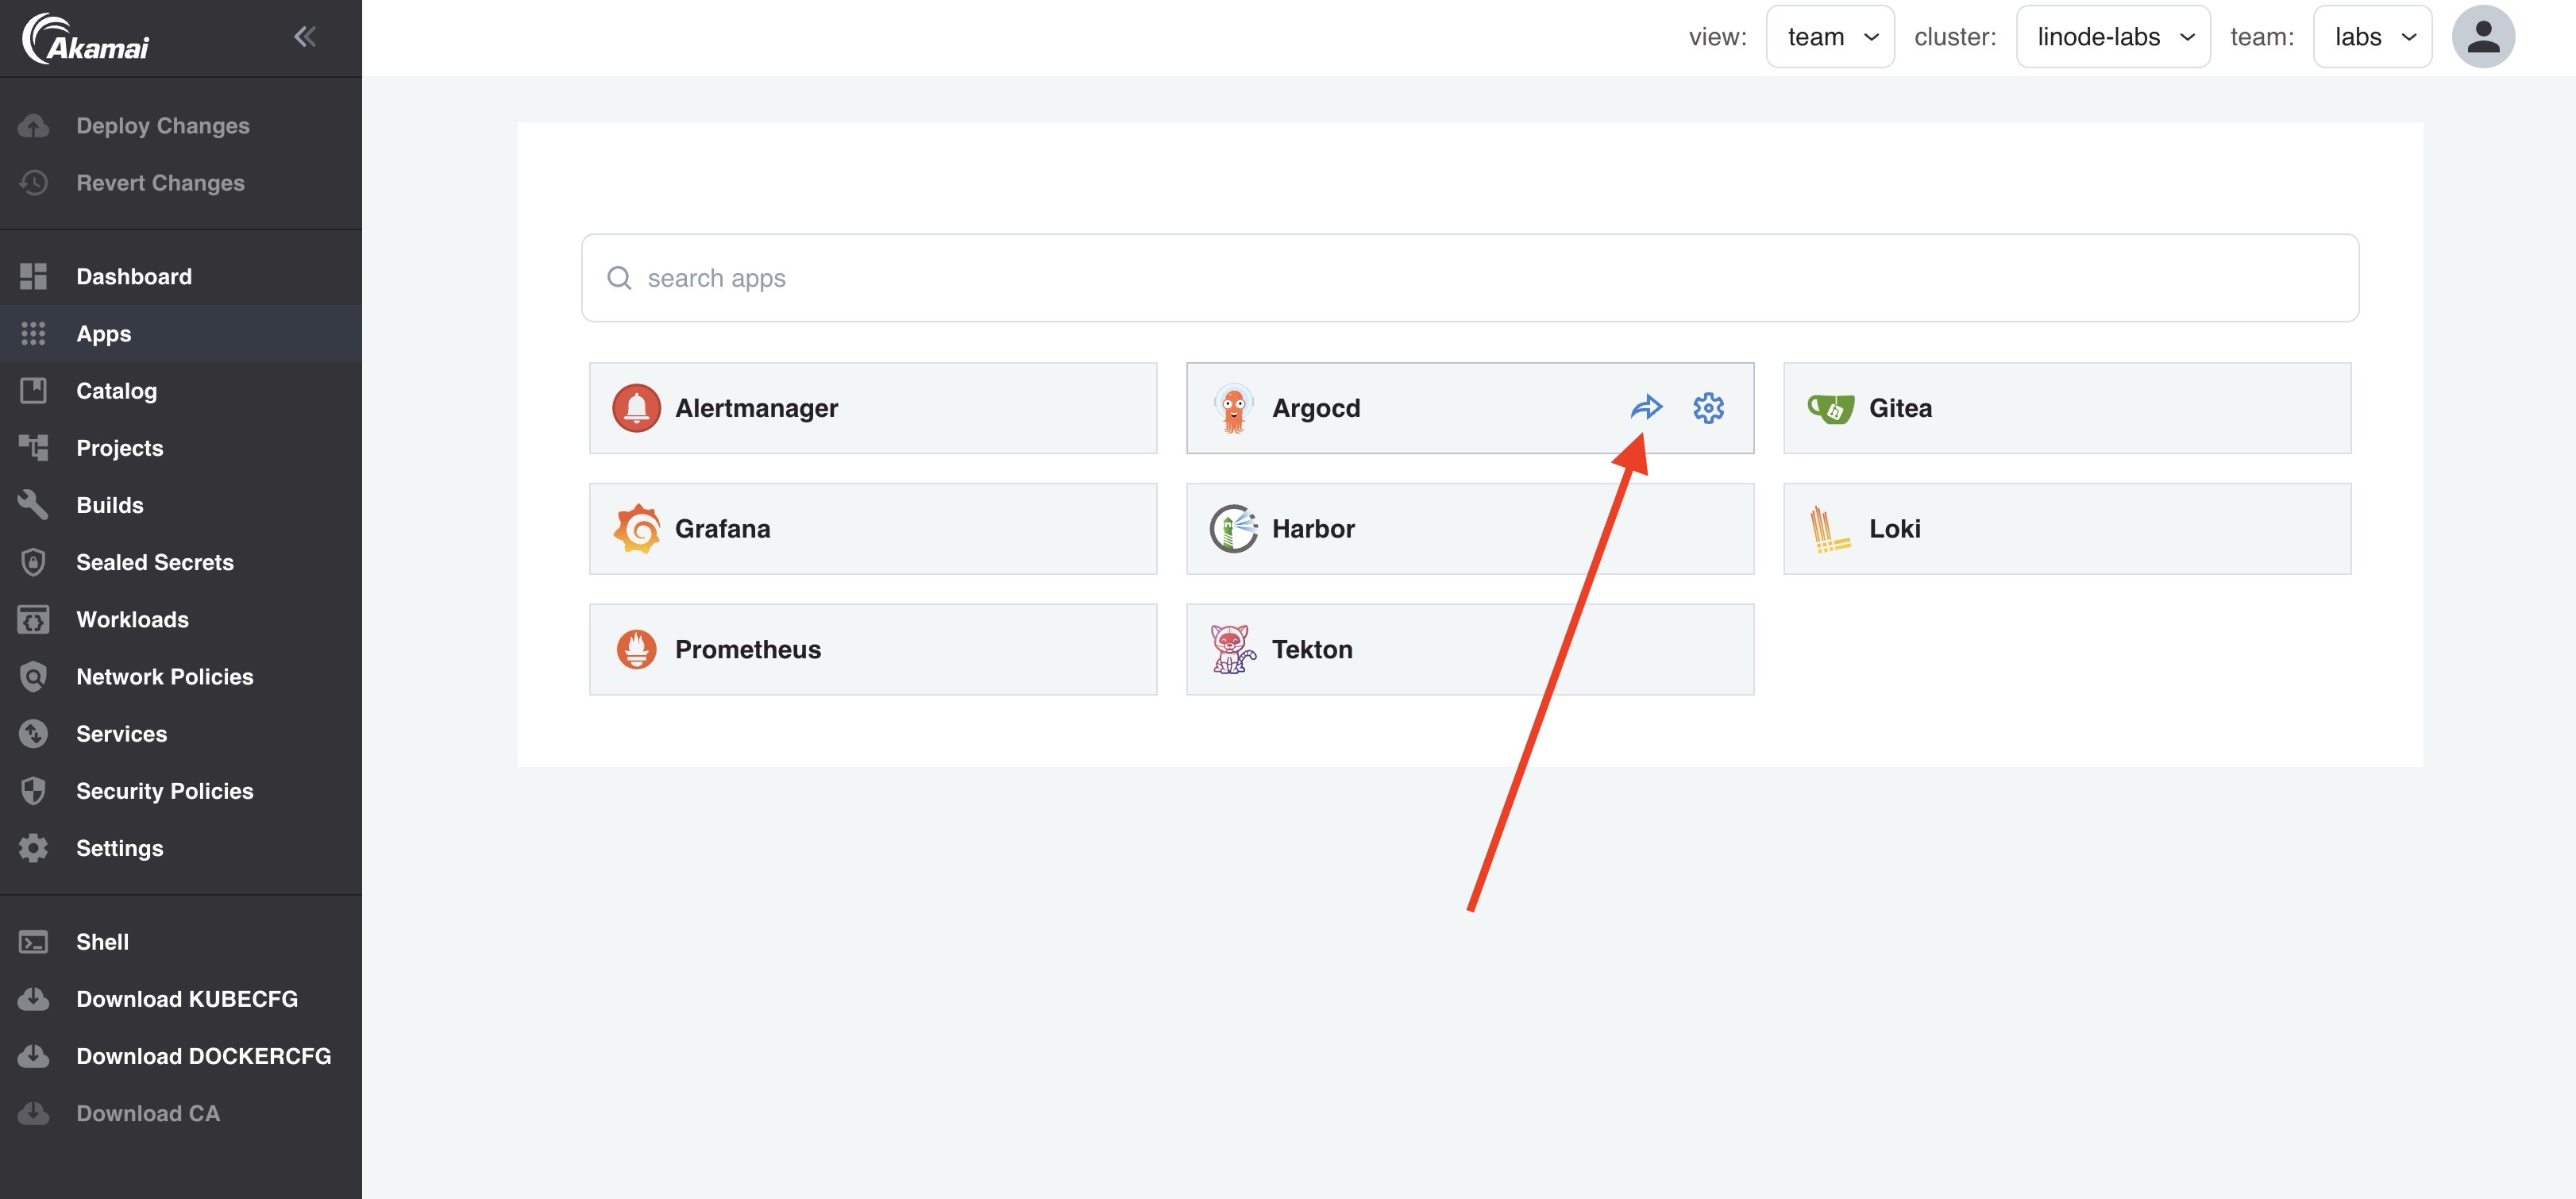Click the Download KUBECFG cloud icon
Viewport: 2576px width, 1199px height.
pyautogui.click(x=33, y=999)
